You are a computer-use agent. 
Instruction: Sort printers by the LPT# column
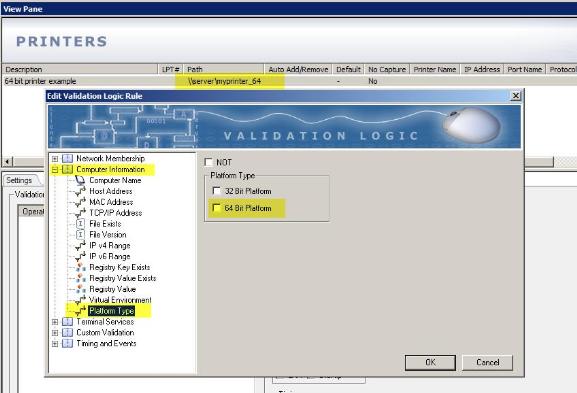[x=171, y=69]
